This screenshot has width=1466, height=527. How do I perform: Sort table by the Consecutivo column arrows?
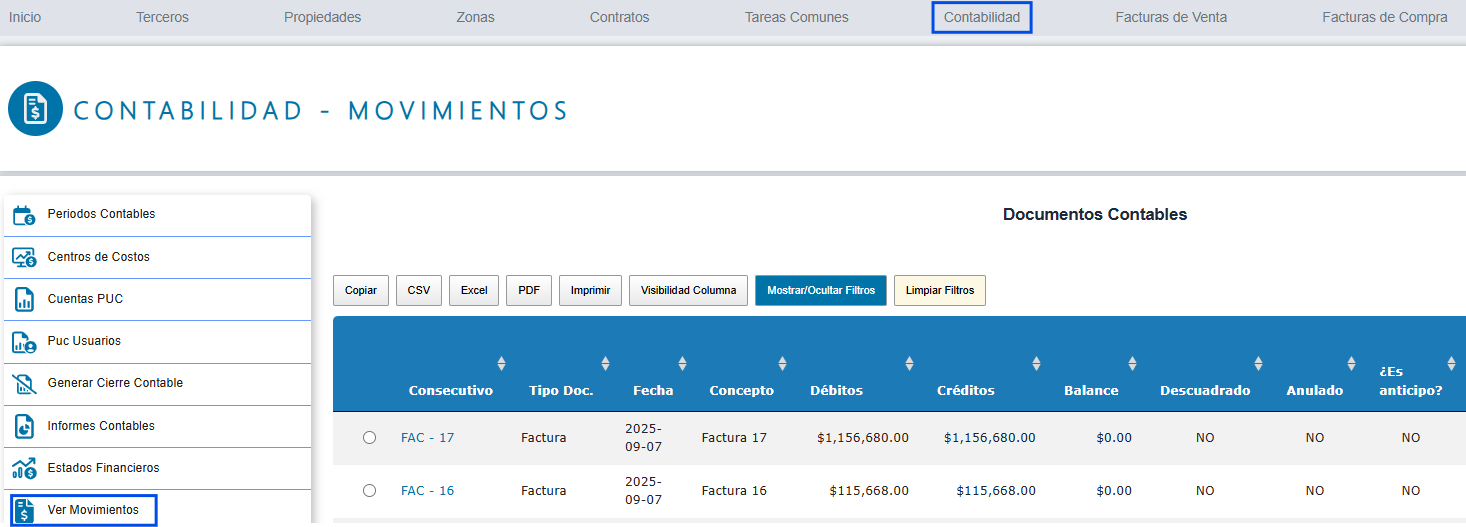[x=501, y=364]
